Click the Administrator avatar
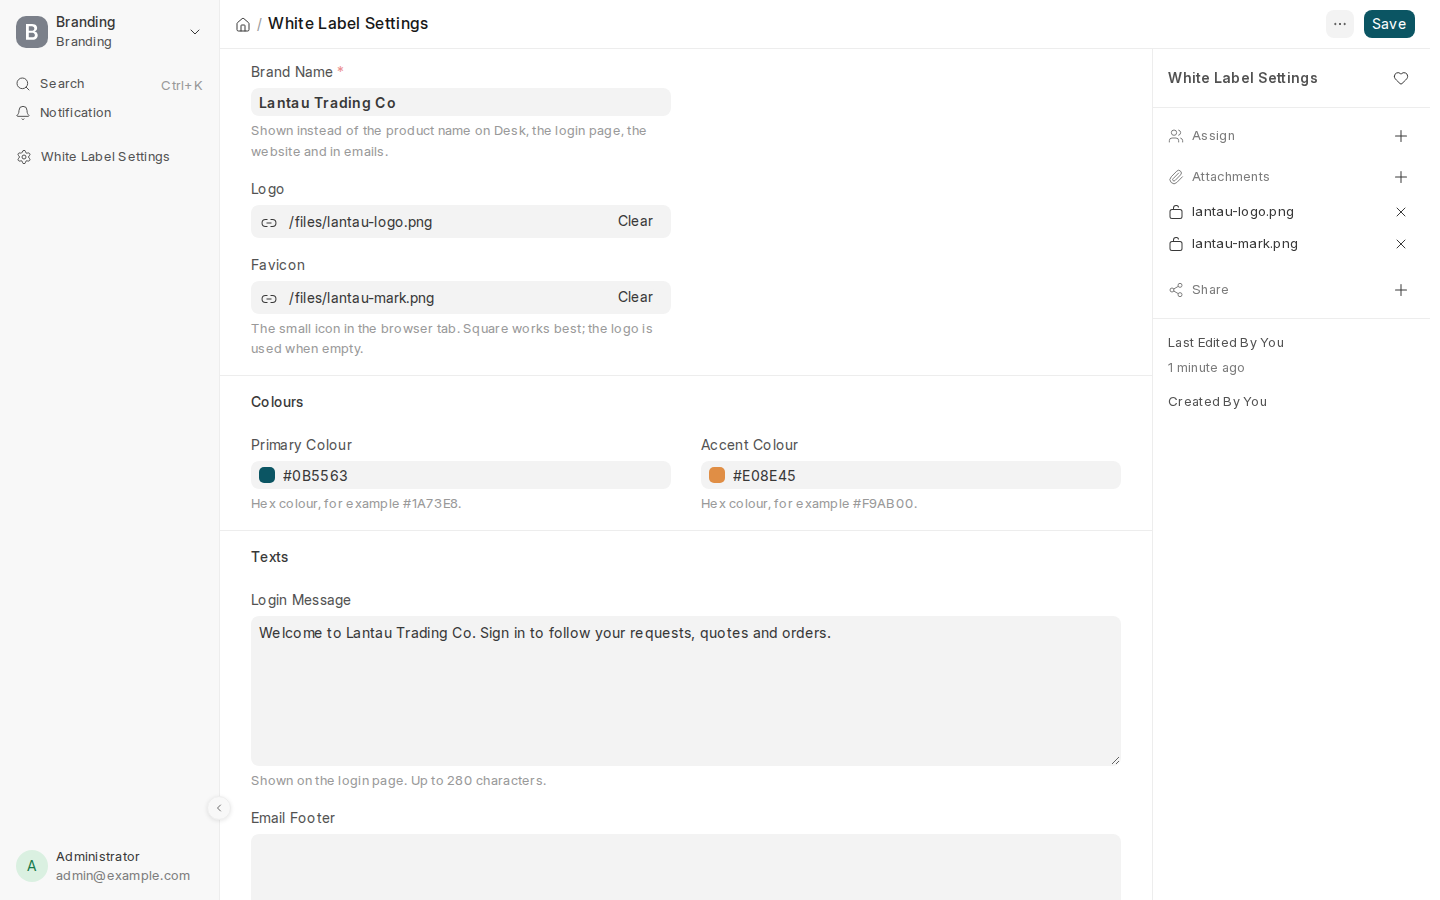The height and width of the screenshot is (900, 1440). (32, 866)
